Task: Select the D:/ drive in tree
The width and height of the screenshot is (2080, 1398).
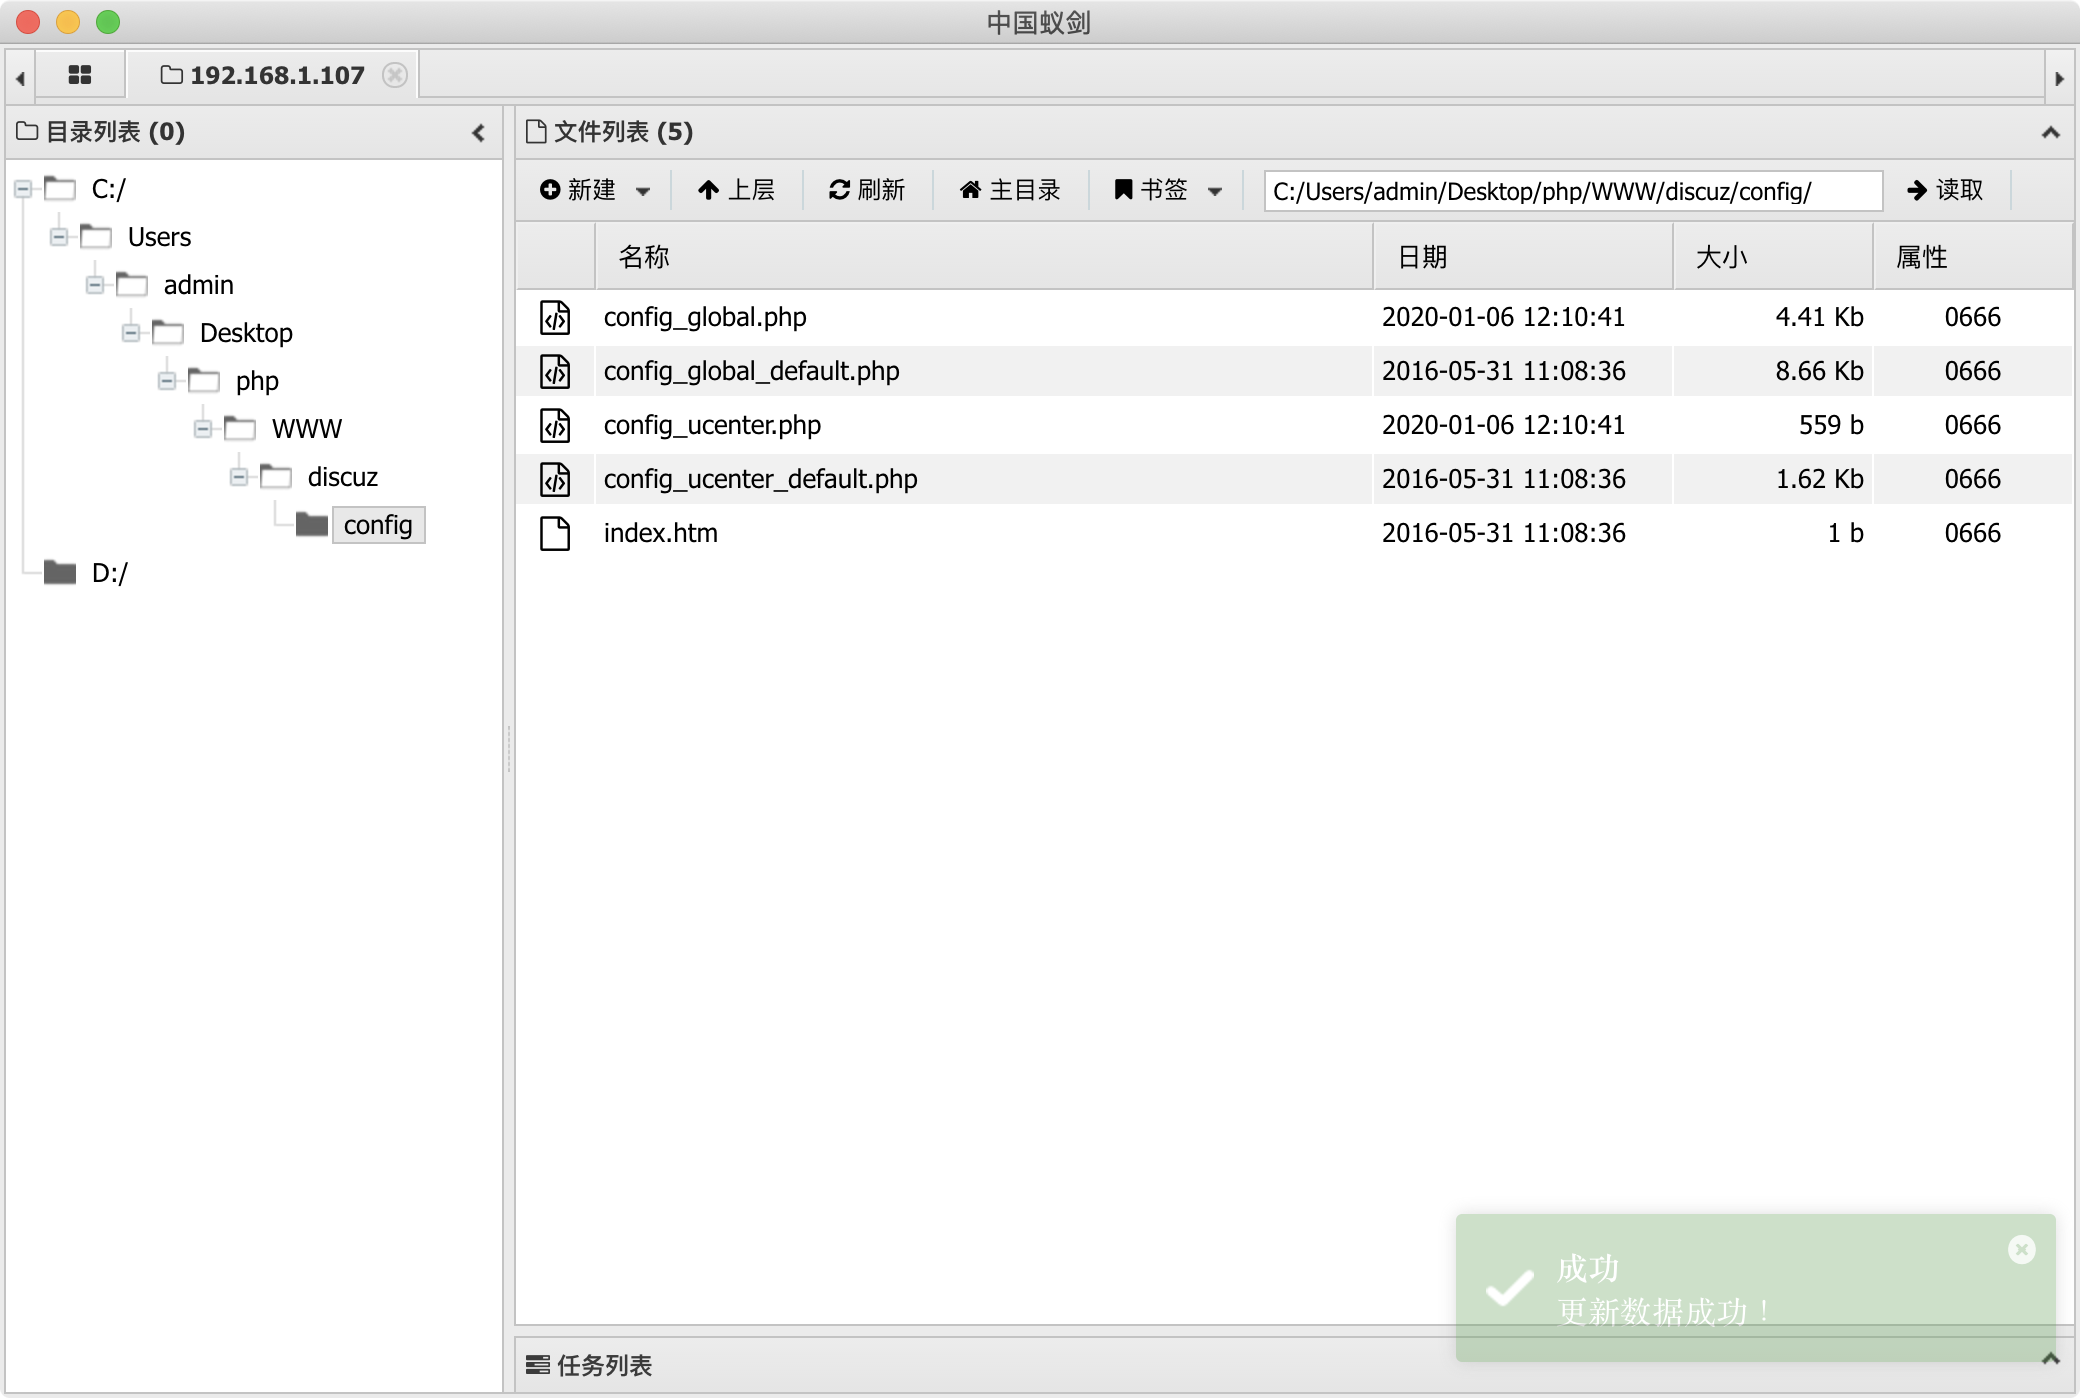Action: pyautogui.click(x=110, y=573)
